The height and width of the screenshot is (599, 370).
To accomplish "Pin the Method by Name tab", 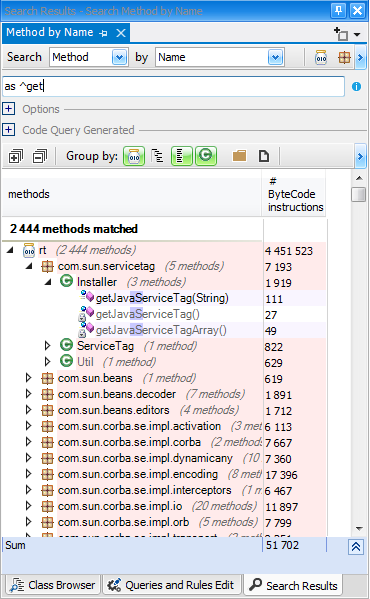I will [103, 34].
